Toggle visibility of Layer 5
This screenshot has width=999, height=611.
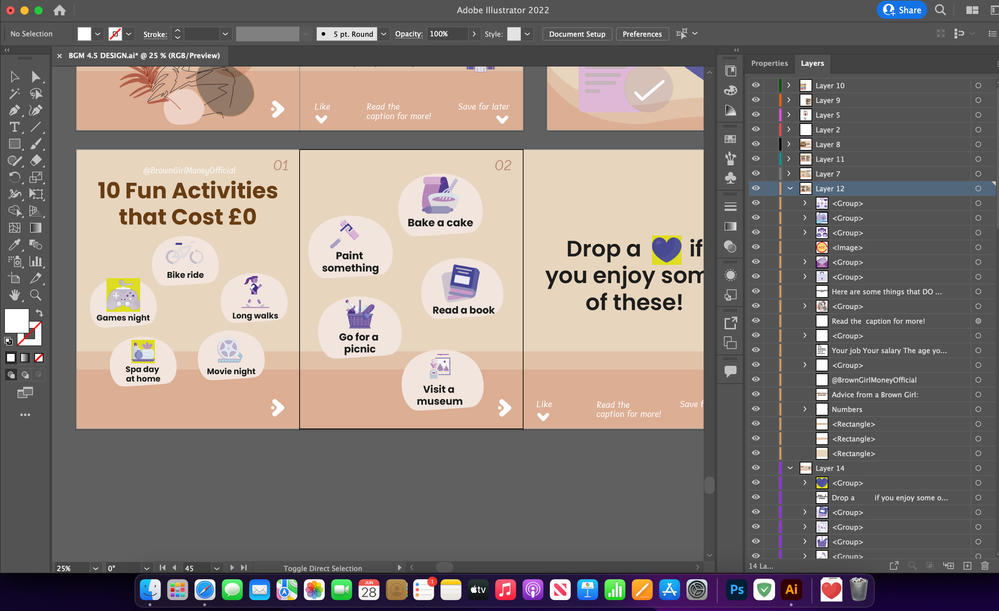click(x=756, y=115)
